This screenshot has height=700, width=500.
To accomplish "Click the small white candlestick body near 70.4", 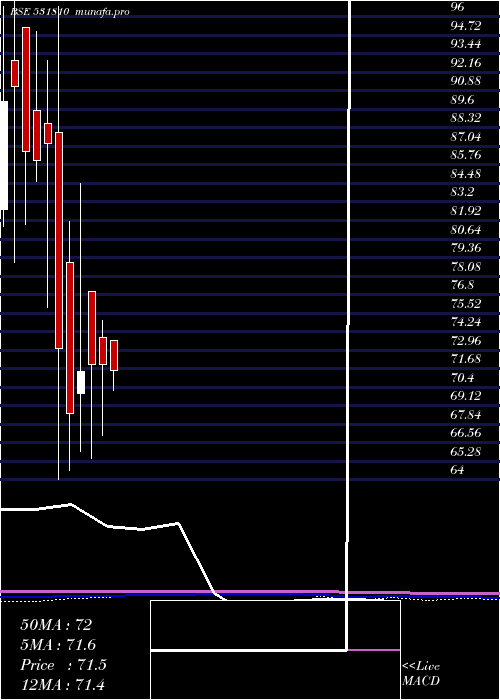I will (81, 382).
